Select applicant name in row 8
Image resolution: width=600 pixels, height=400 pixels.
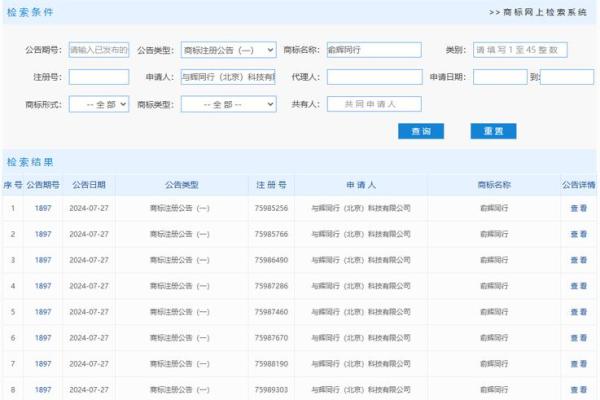pos(361,390)
